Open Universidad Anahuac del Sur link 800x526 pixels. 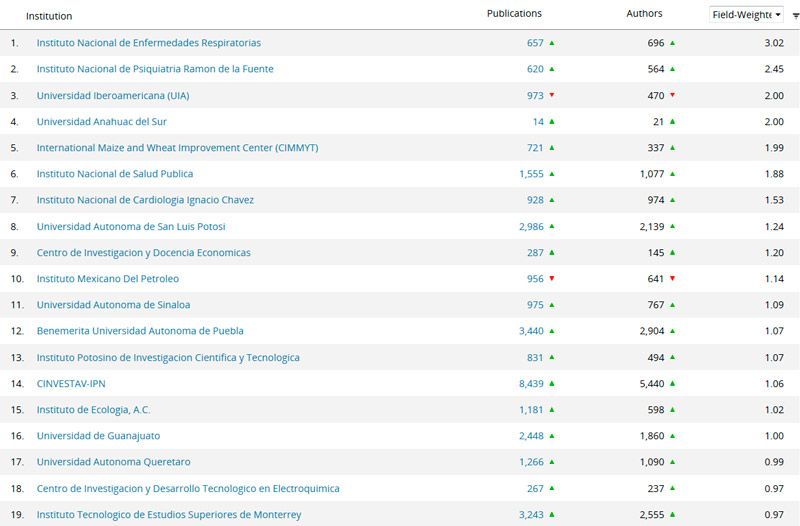[x=102, y=121]
